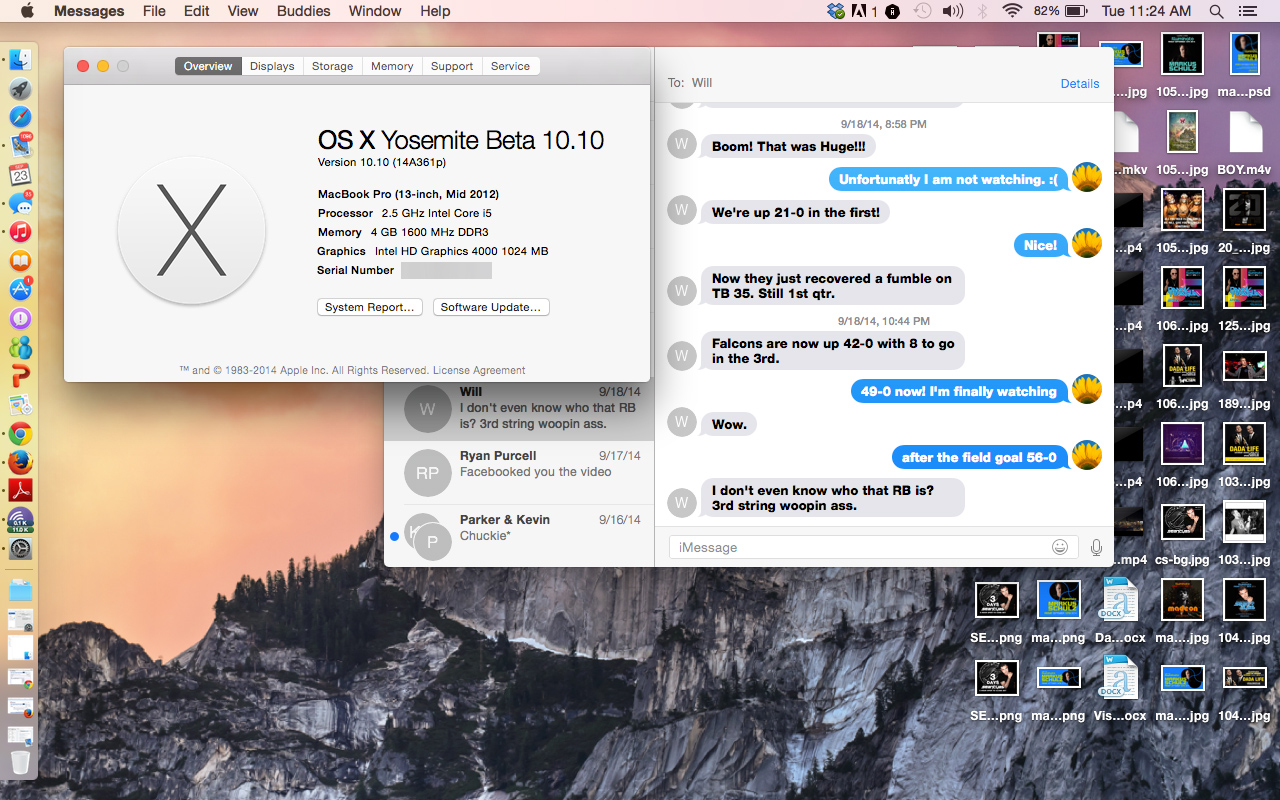Viewport: 1280px width, 800px height.
Task: Click the microphone dictation icon in Messages
Action: [x=1096, y=547]
